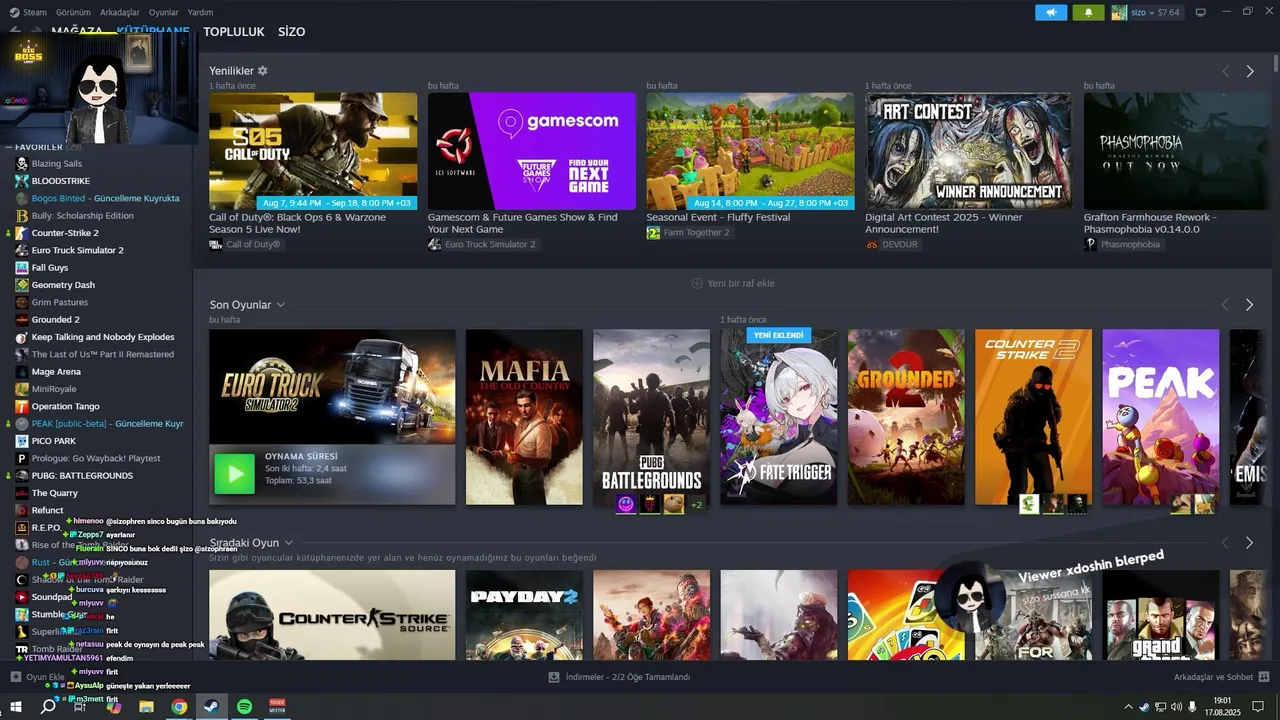Open the Gamescom & Future Games Show news card
The height and width of the screenshot is (720, 1280).
coord(532,151)
